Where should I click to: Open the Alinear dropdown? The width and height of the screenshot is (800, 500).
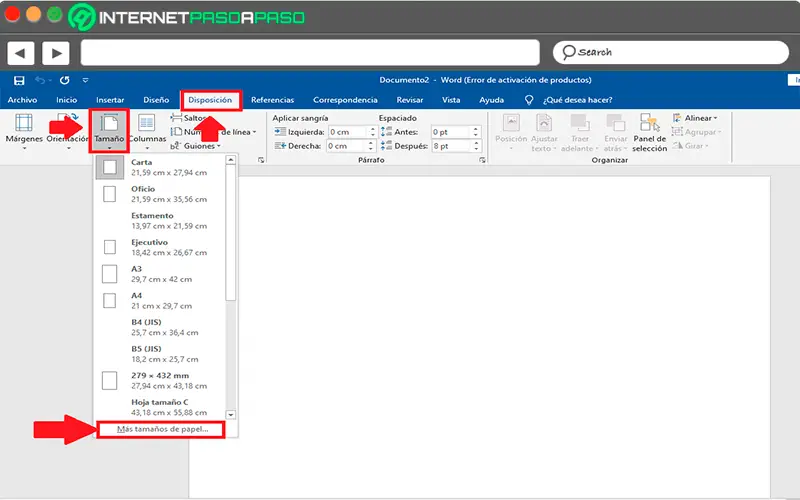(x=695, y=118)
